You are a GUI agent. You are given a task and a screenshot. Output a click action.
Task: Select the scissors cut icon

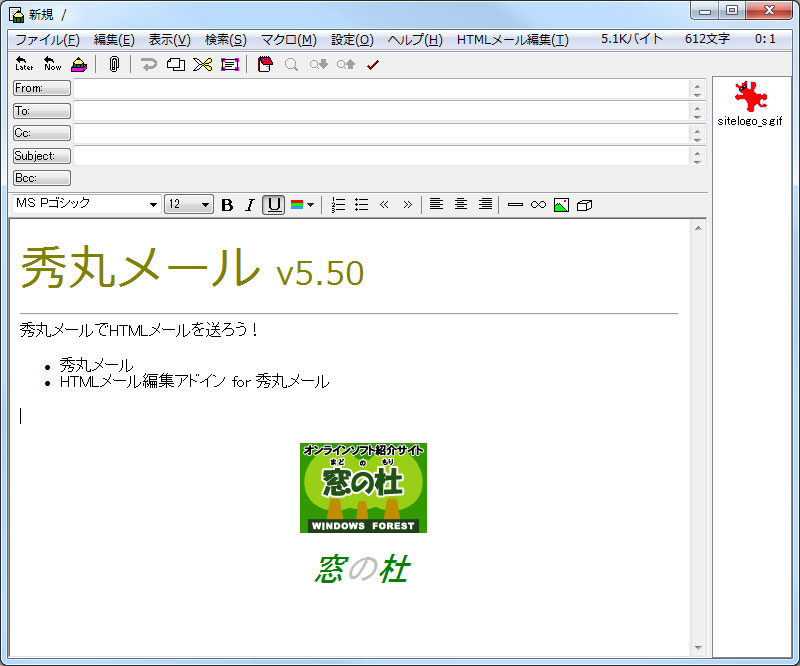tap(202, 66)
